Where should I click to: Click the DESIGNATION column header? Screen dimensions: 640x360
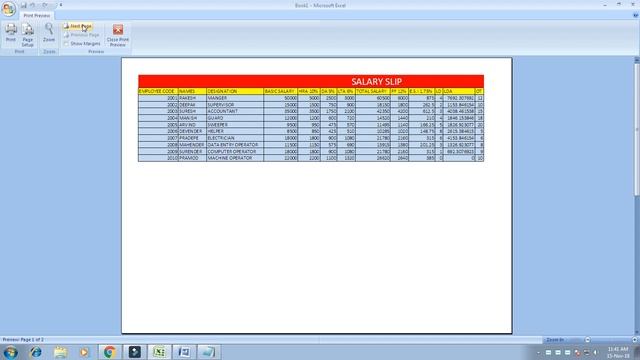pos(235,91)
